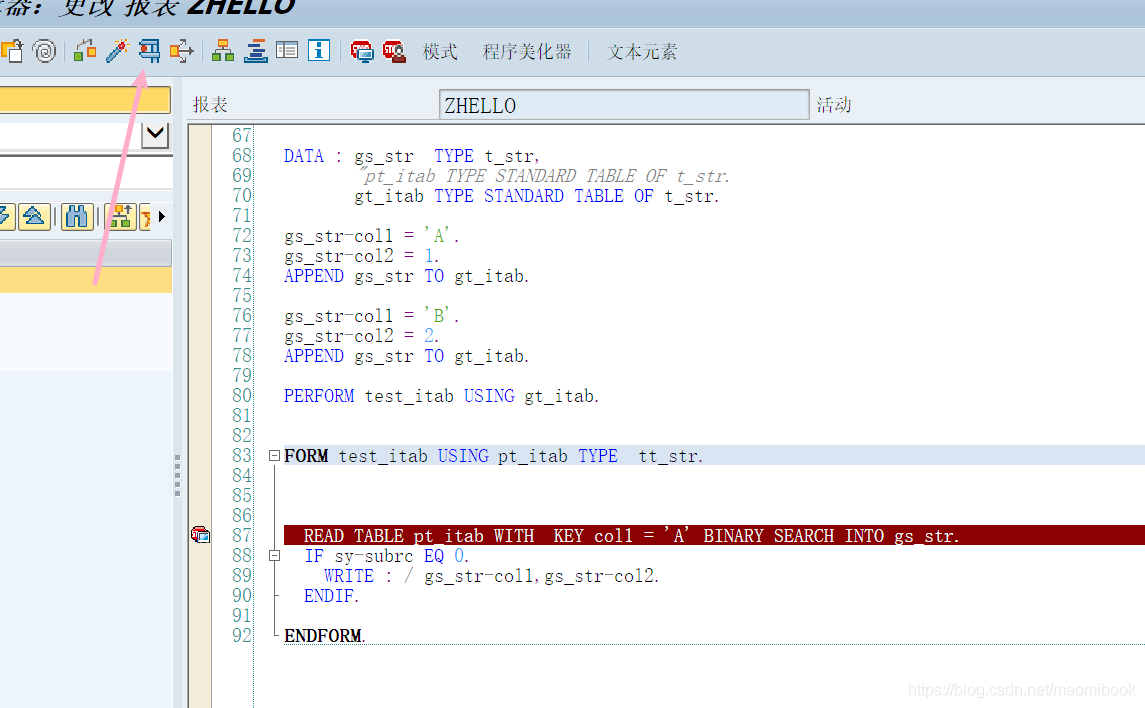Click the yellow field in left panel
The image size is (1145, 708).
[x=85, y=100]
